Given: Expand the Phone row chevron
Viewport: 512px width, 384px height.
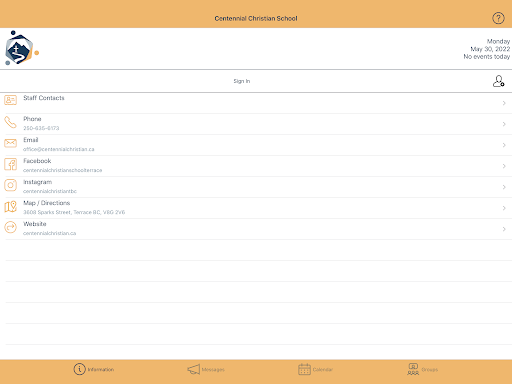Looking at the screenshot, I should (504, 124).
